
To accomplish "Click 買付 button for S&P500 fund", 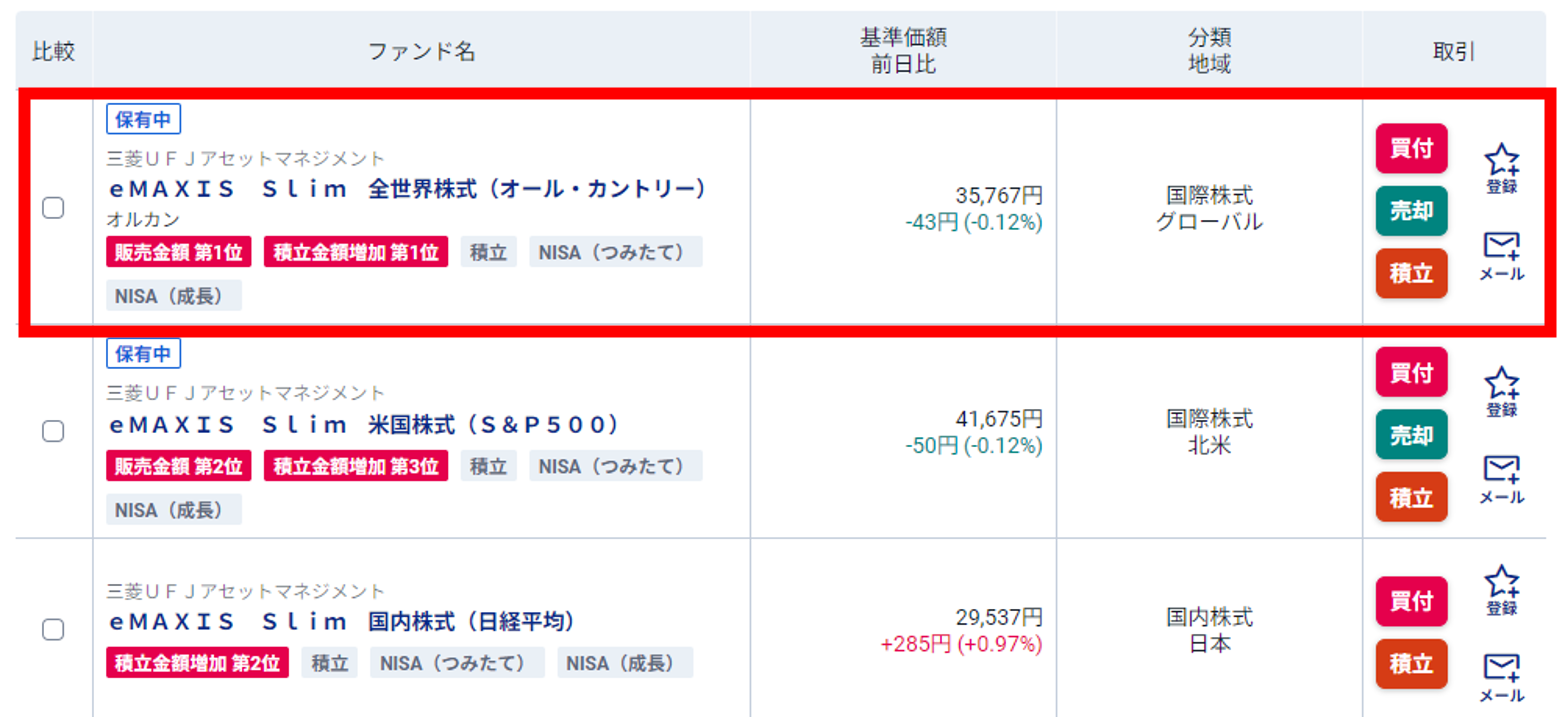I will 1411,373.
